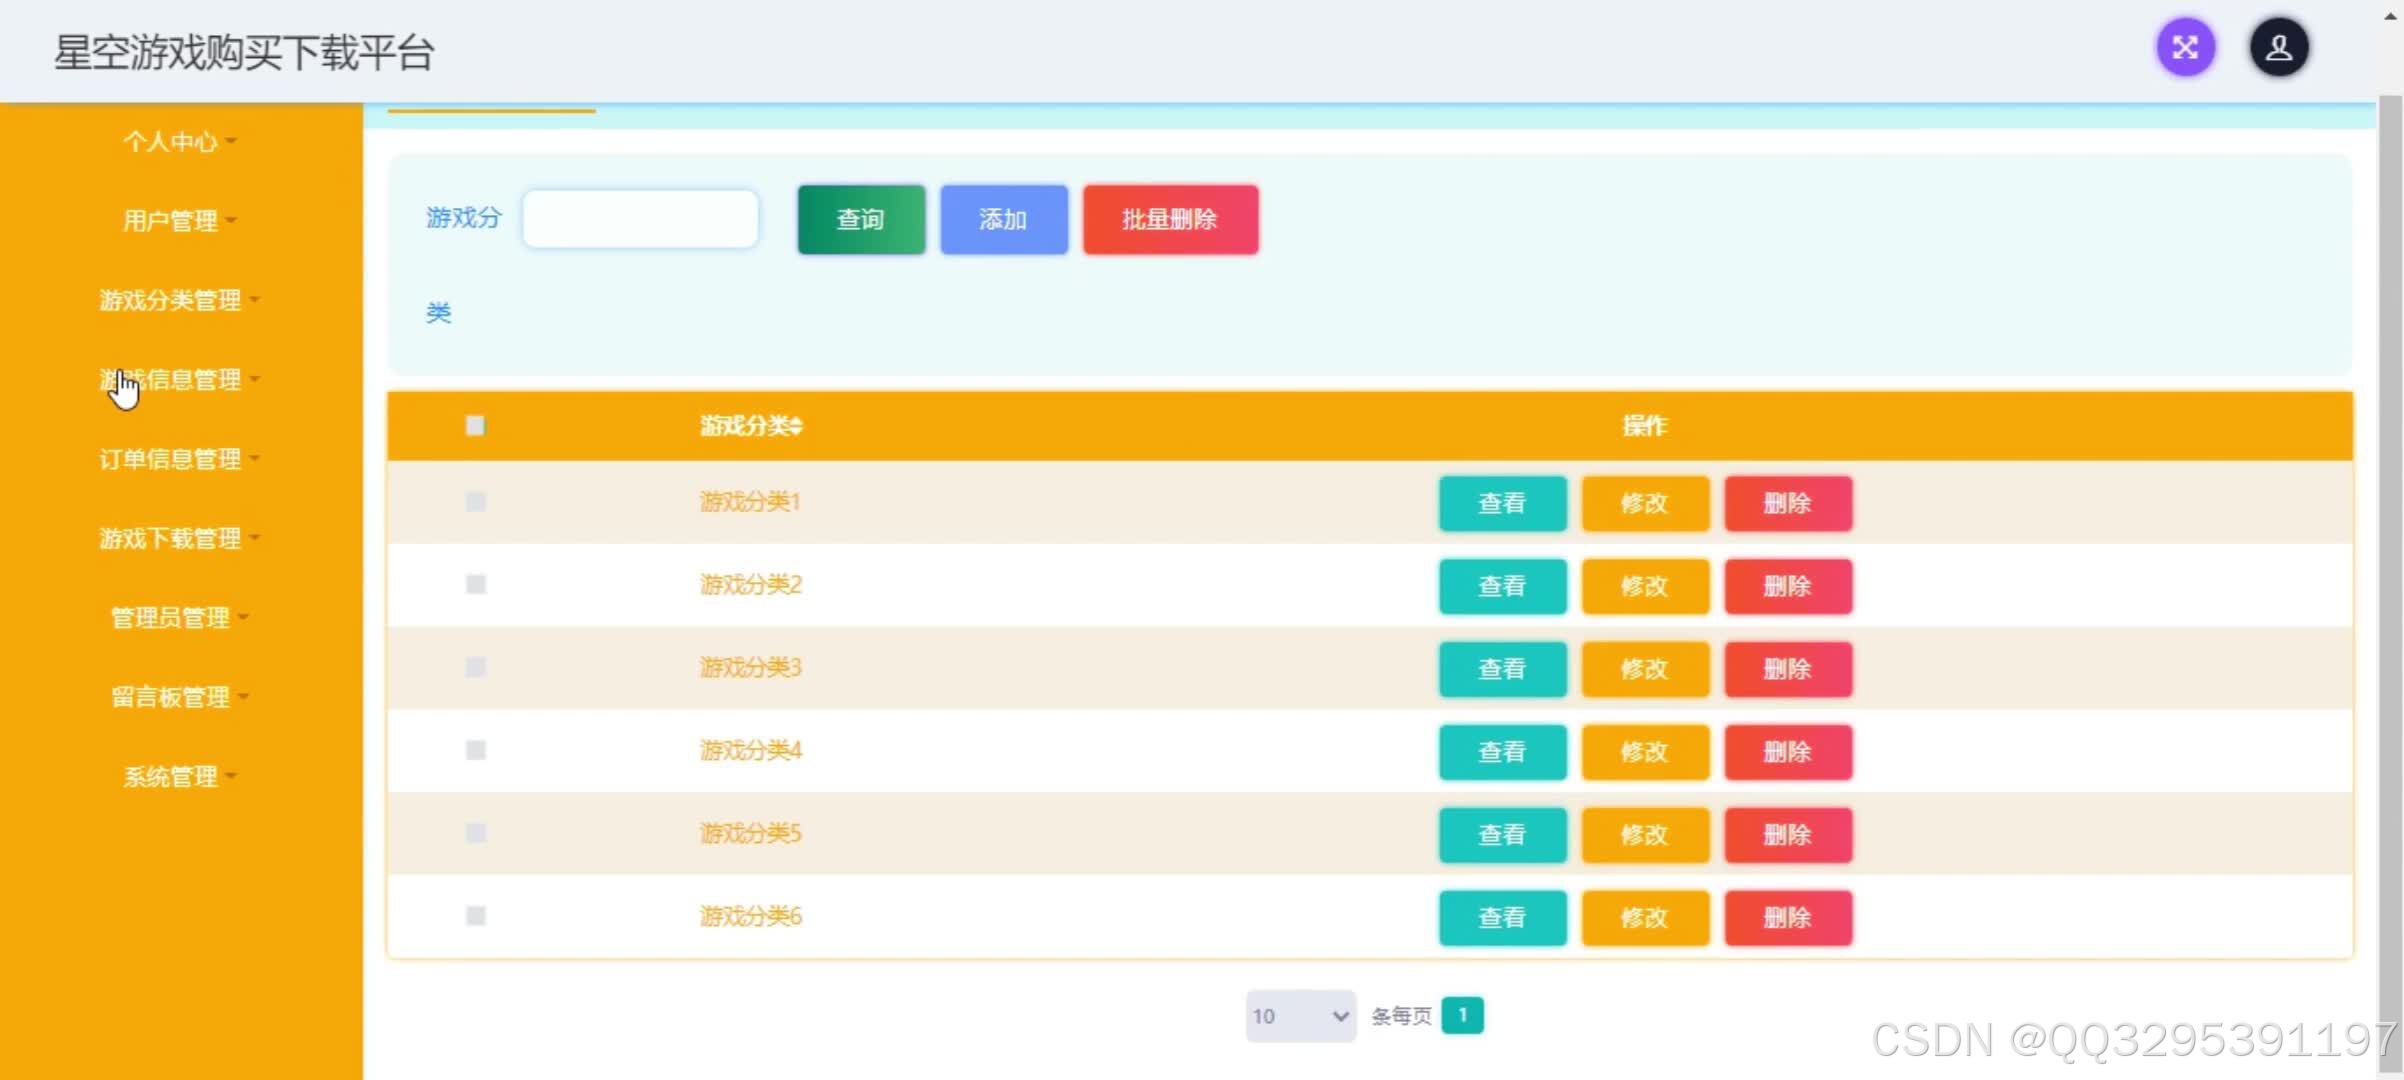Delete the 游戏分类3 row
The image size is (2404, 1080).
point(1788,670)
